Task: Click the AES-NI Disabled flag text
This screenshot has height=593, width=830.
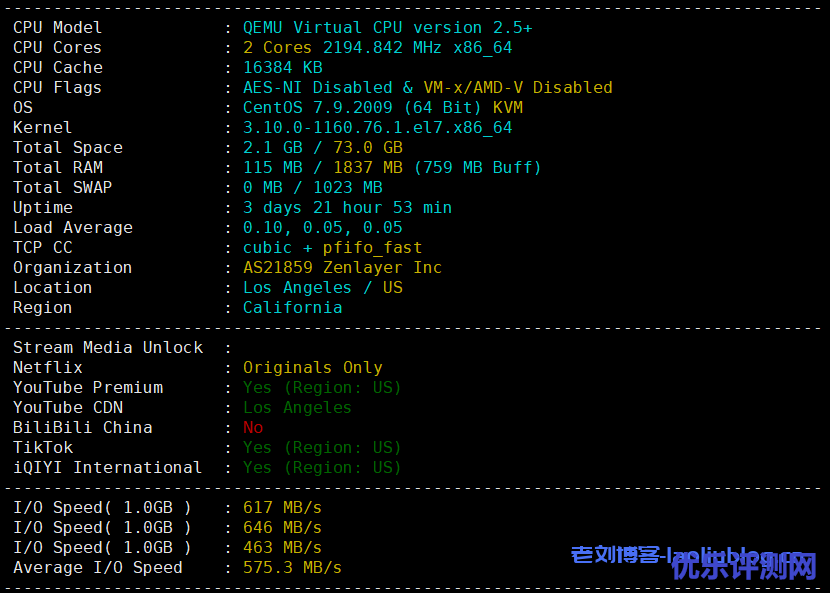Action: pyautogui.click(x=317, y=88)
